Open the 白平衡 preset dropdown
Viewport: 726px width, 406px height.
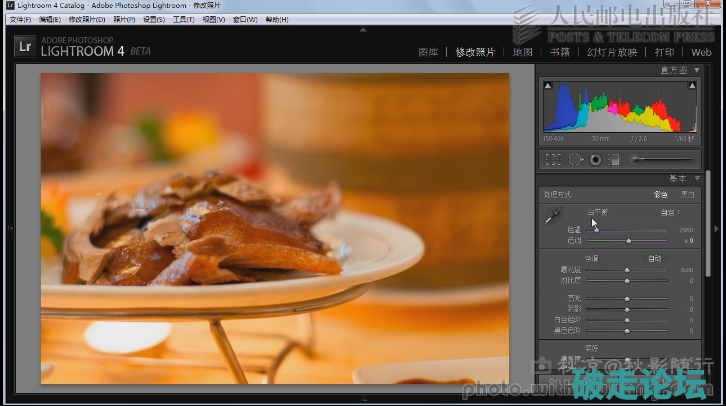click(x=668, y=212)
